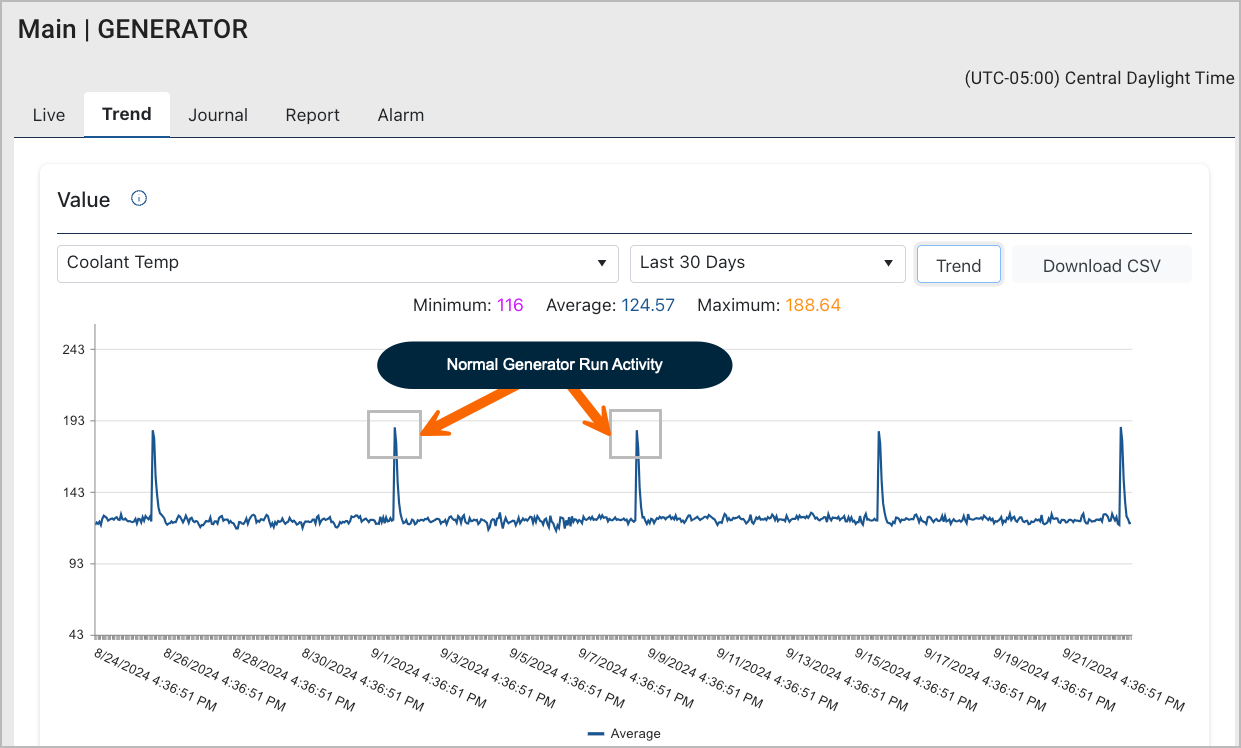The width and height of the screenshot is (1241, 748).
Task: Click the Trend button
Action: click(958, 265)
